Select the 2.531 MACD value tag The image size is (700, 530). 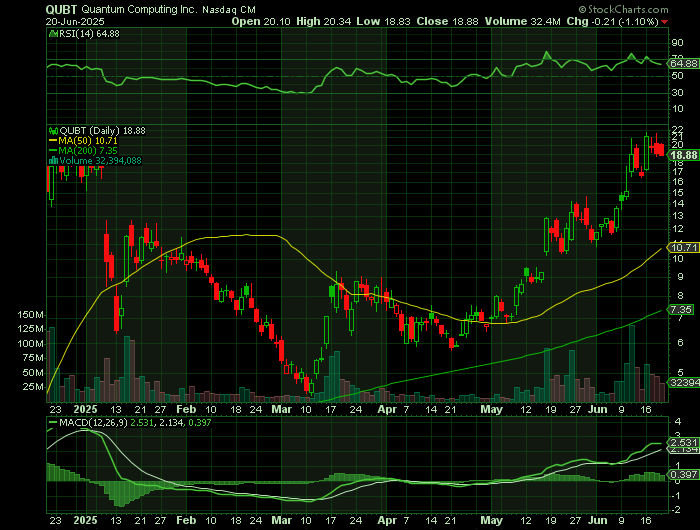(683, 442)
